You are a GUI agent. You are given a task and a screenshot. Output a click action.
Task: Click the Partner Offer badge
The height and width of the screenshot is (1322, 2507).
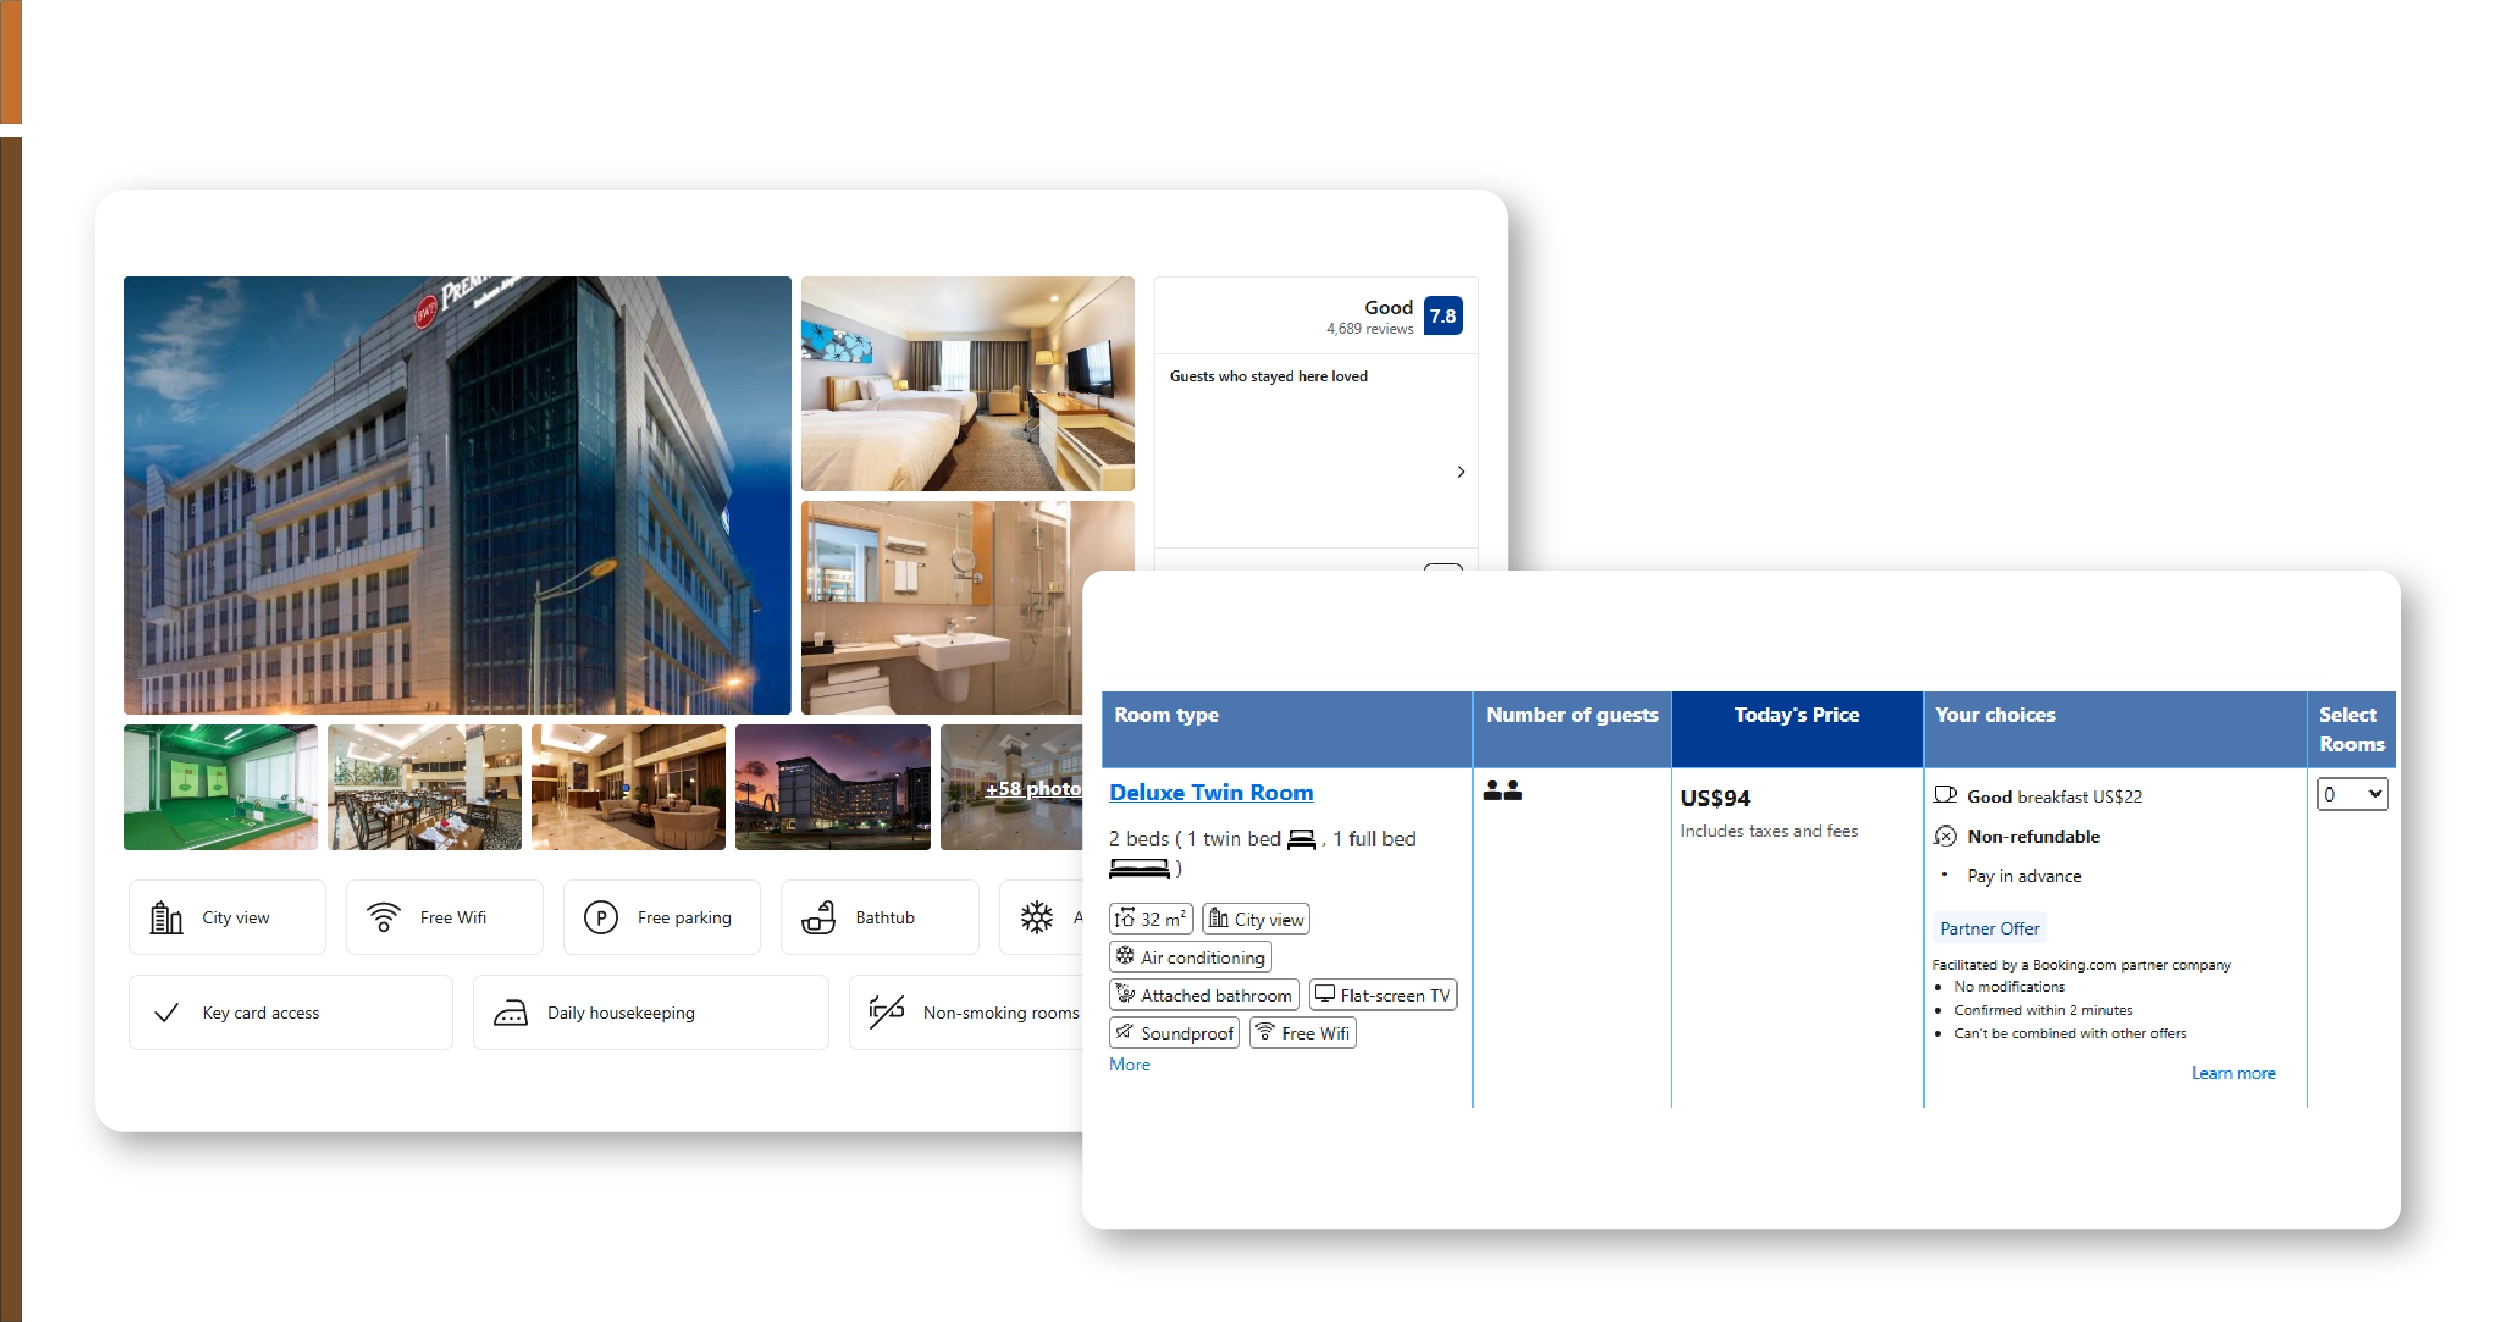pos(1988,928)
